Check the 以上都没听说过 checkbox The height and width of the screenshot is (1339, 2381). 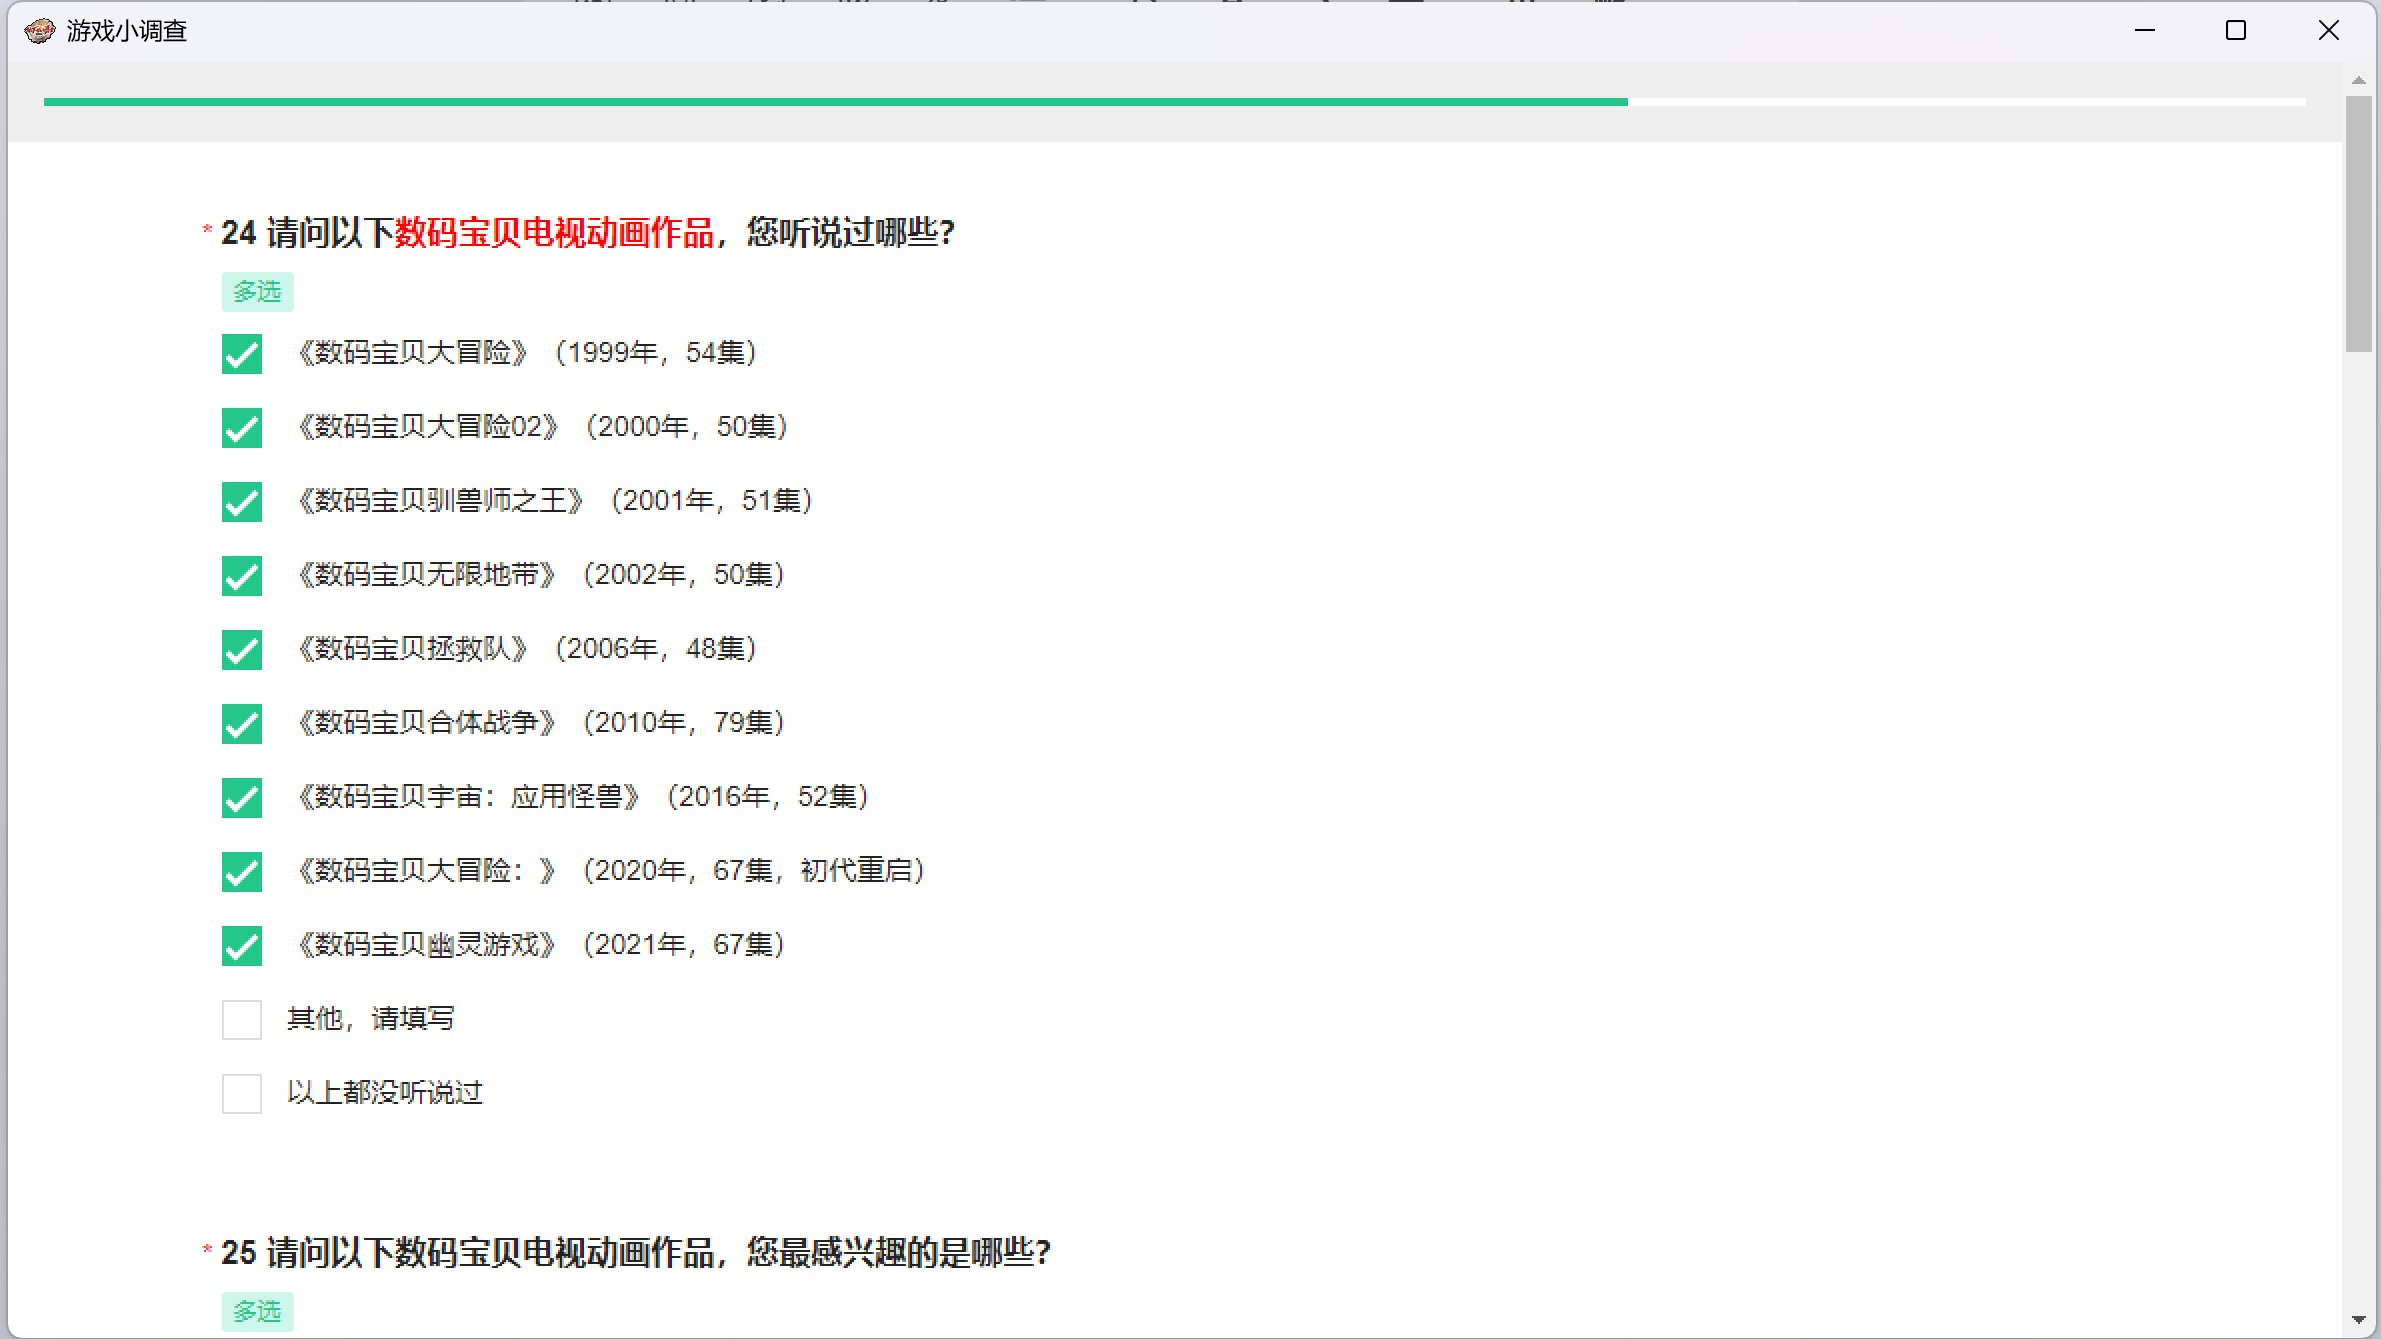(x=242, y=1094)
